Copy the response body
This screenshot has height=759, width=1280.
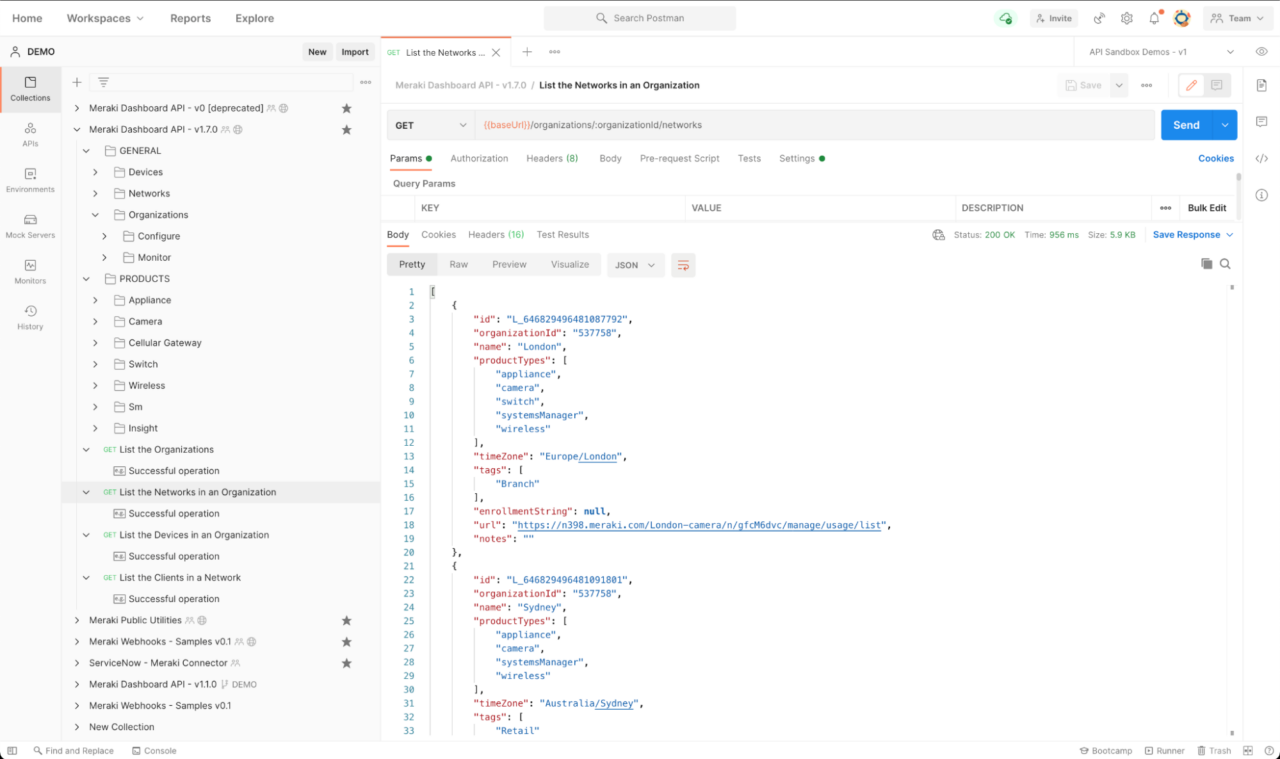pos(1207,263)
